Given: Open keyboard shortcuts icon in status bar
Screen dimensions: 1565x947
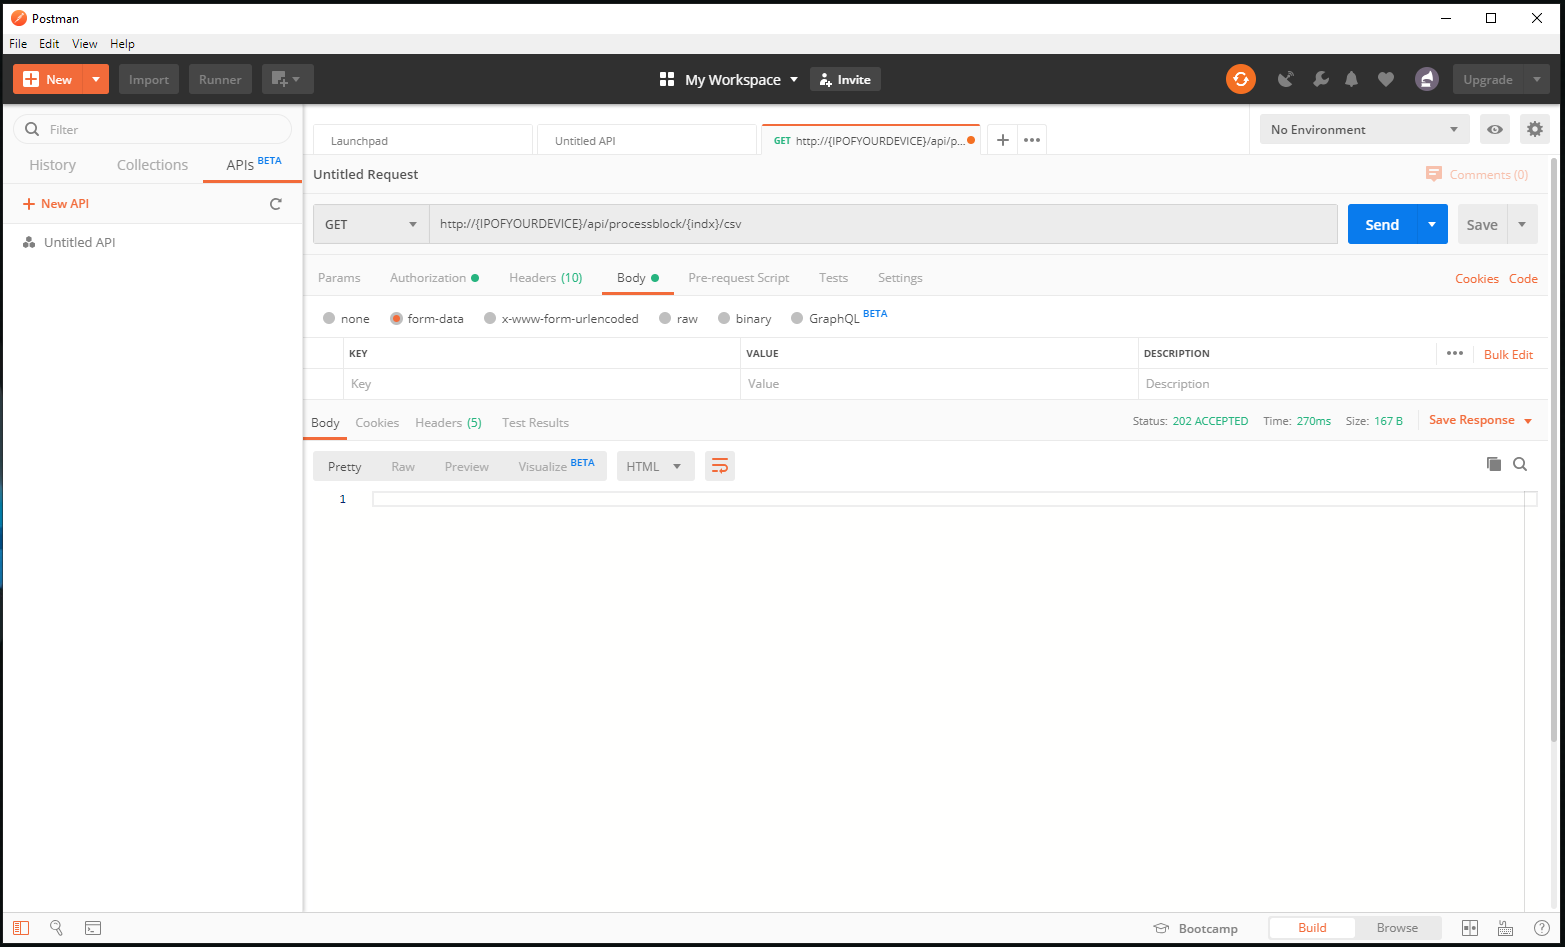Looking at the screenshot, I should point(1505,928).
